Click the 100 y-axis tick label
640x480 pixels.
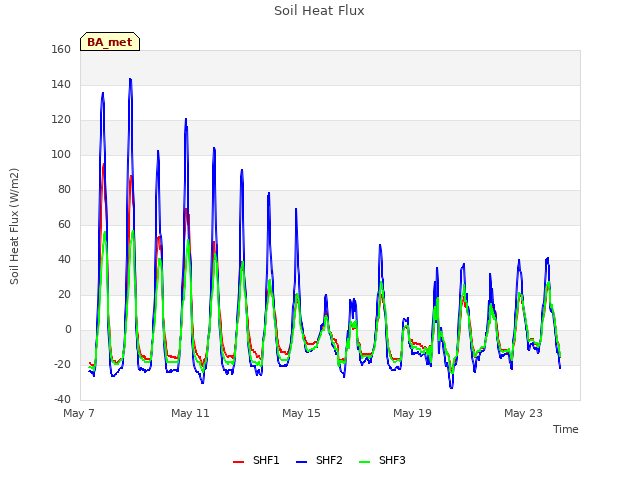[x=61, y=154]
